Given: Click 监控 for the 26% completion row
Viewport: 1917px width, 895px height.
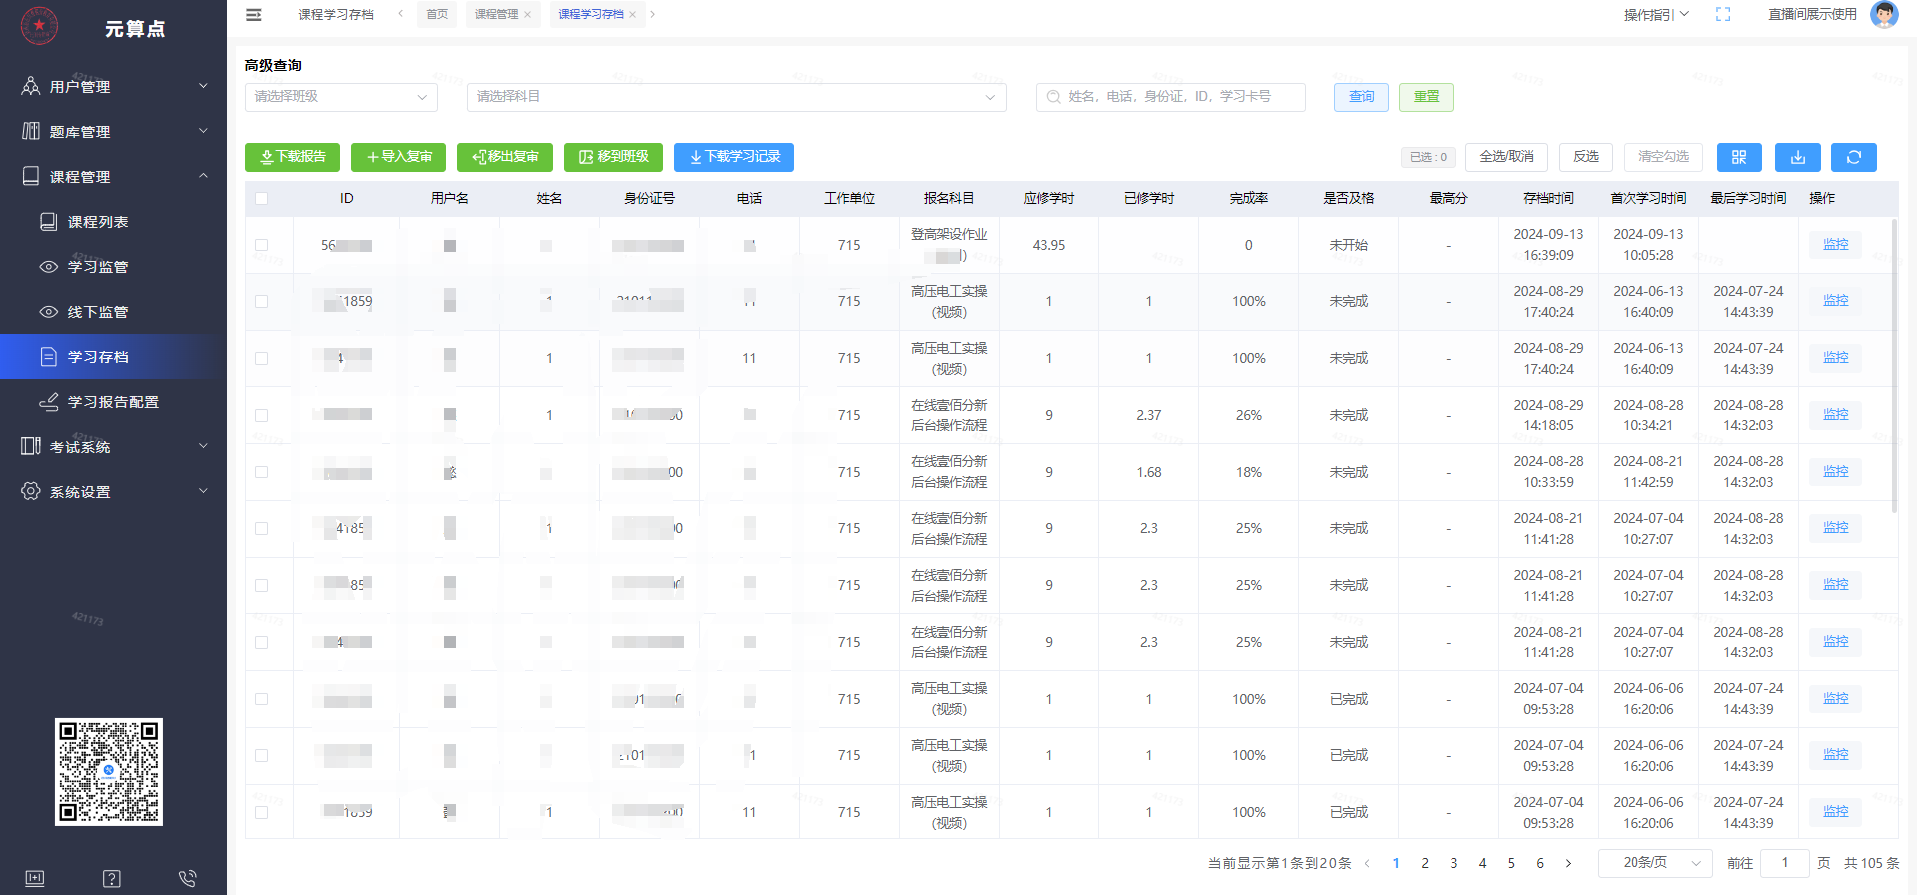Looking at the screenshot, I should pyautogui.click(x=1835, y=414).
